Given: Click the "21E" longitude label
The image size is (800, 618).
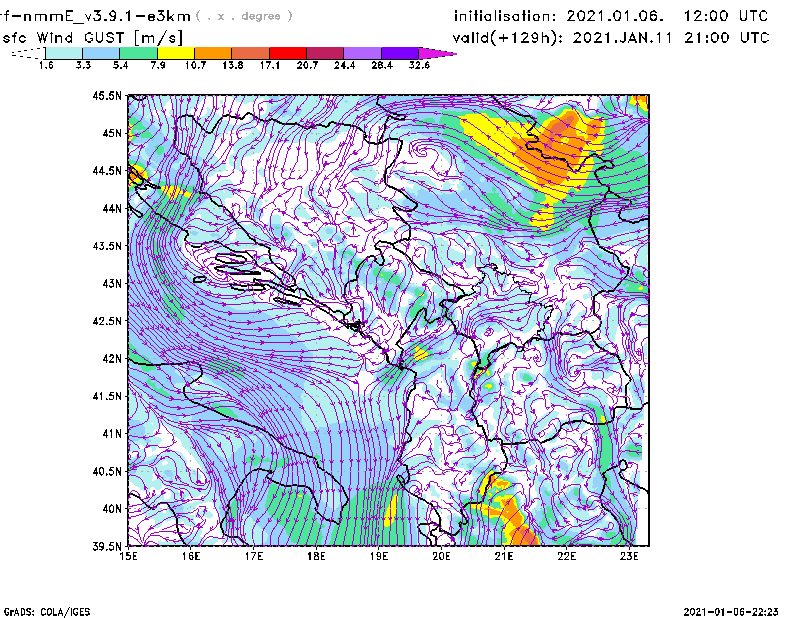Looking at the screenshot, I should tap(504, 556).
